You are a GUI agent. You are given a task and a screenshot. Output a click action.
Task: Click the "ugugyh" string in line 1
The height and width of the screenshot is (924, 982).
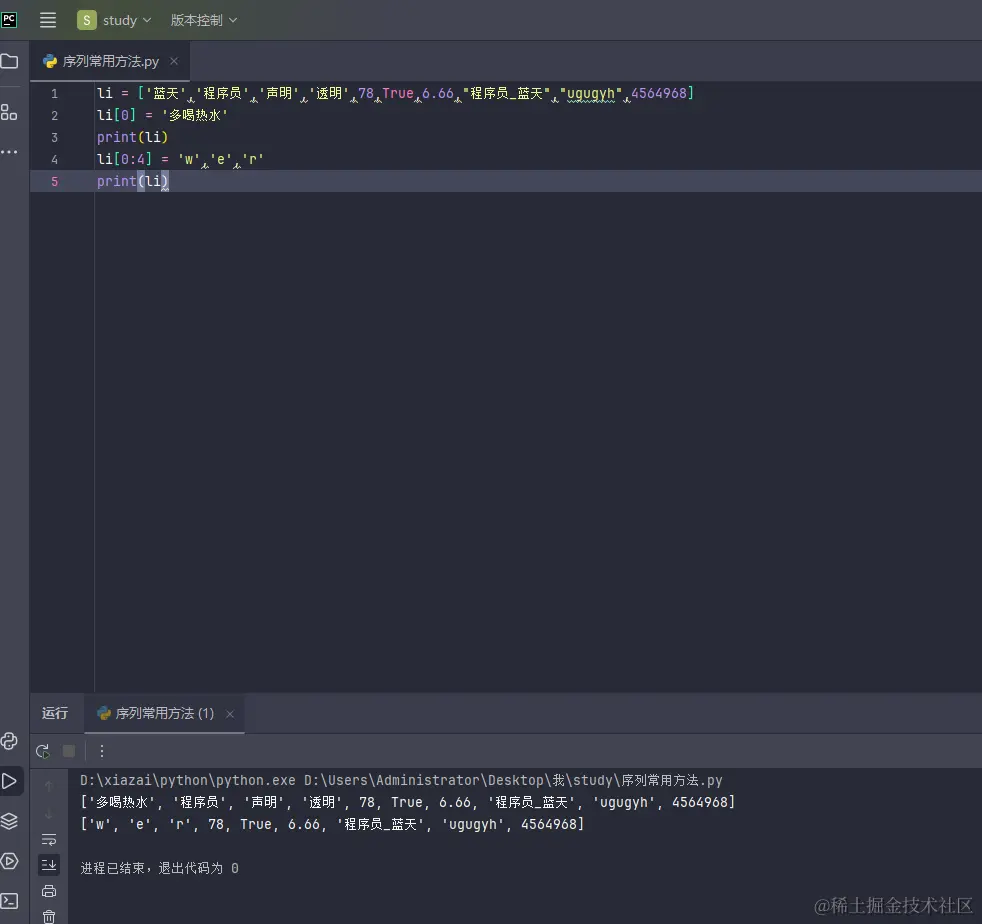591,94
